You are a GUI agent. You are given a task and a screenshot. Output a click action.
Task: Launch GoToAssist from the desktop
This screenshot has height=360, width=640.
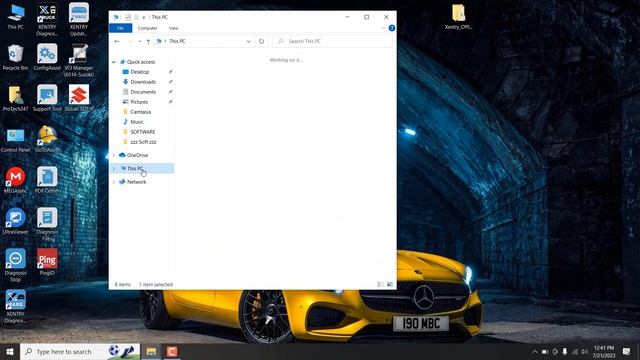[47, 140]
